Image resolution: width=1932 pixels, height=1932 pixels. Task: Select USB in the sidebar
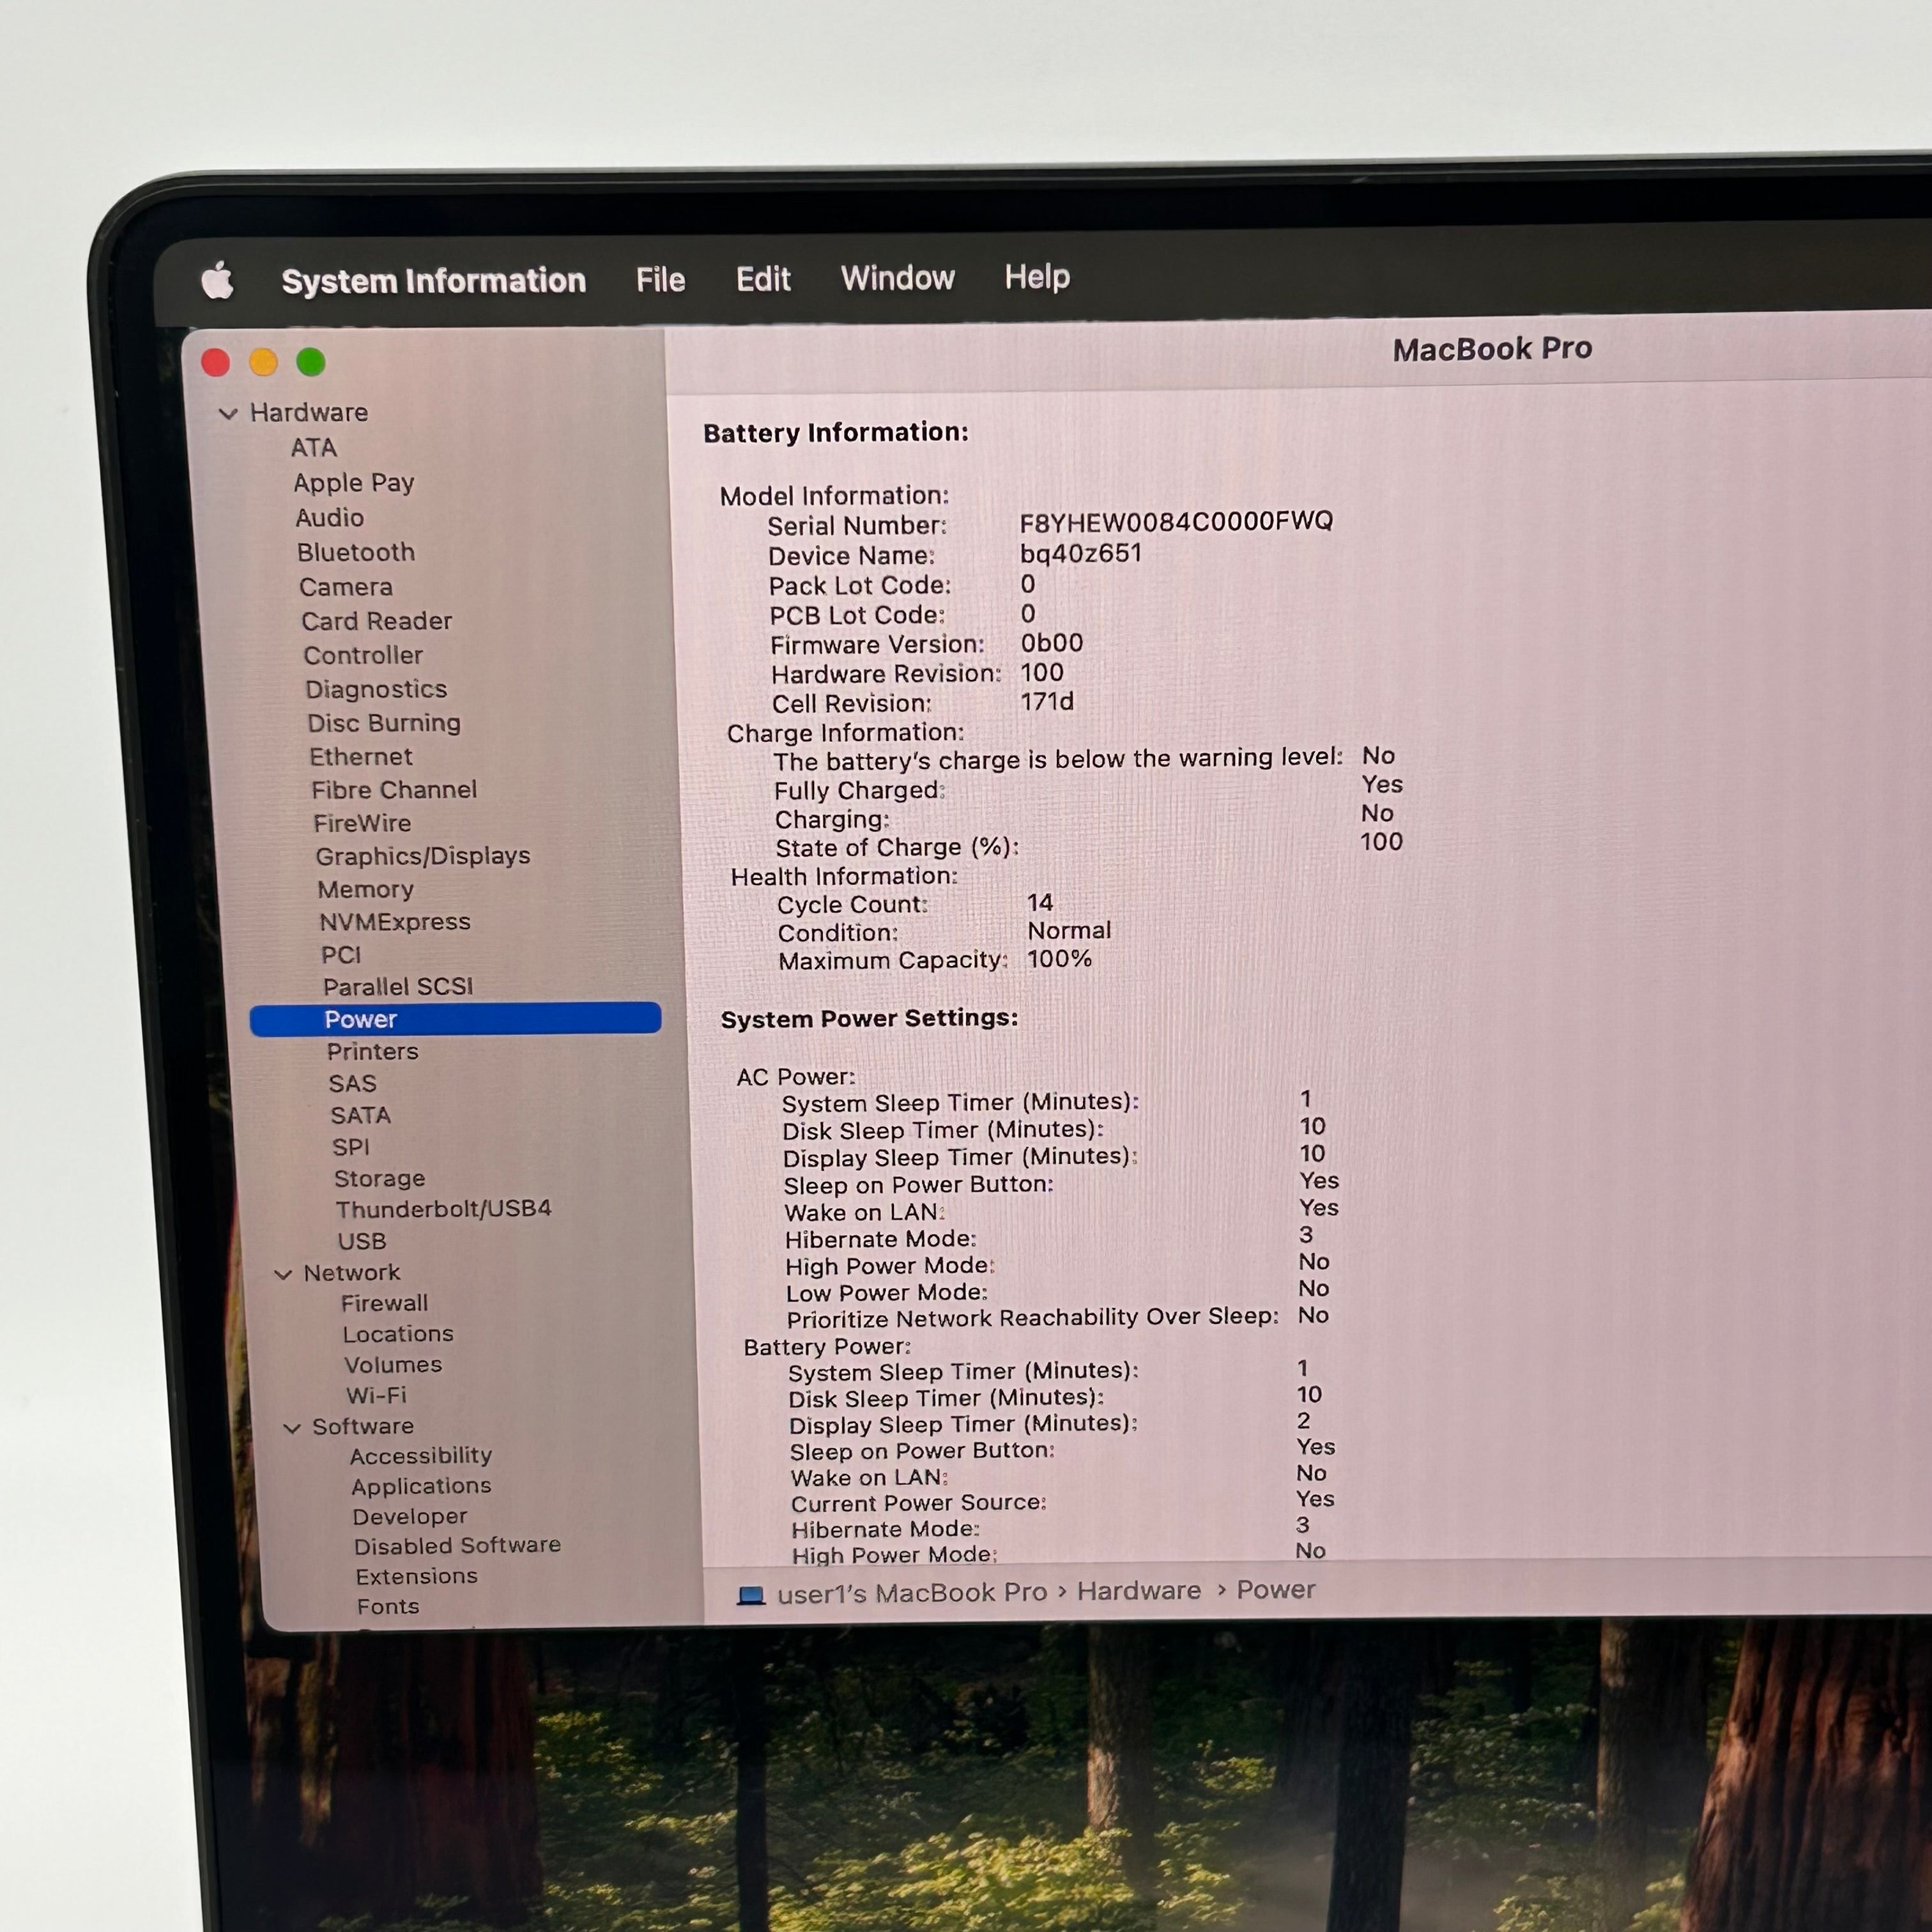pos(362,1242)
